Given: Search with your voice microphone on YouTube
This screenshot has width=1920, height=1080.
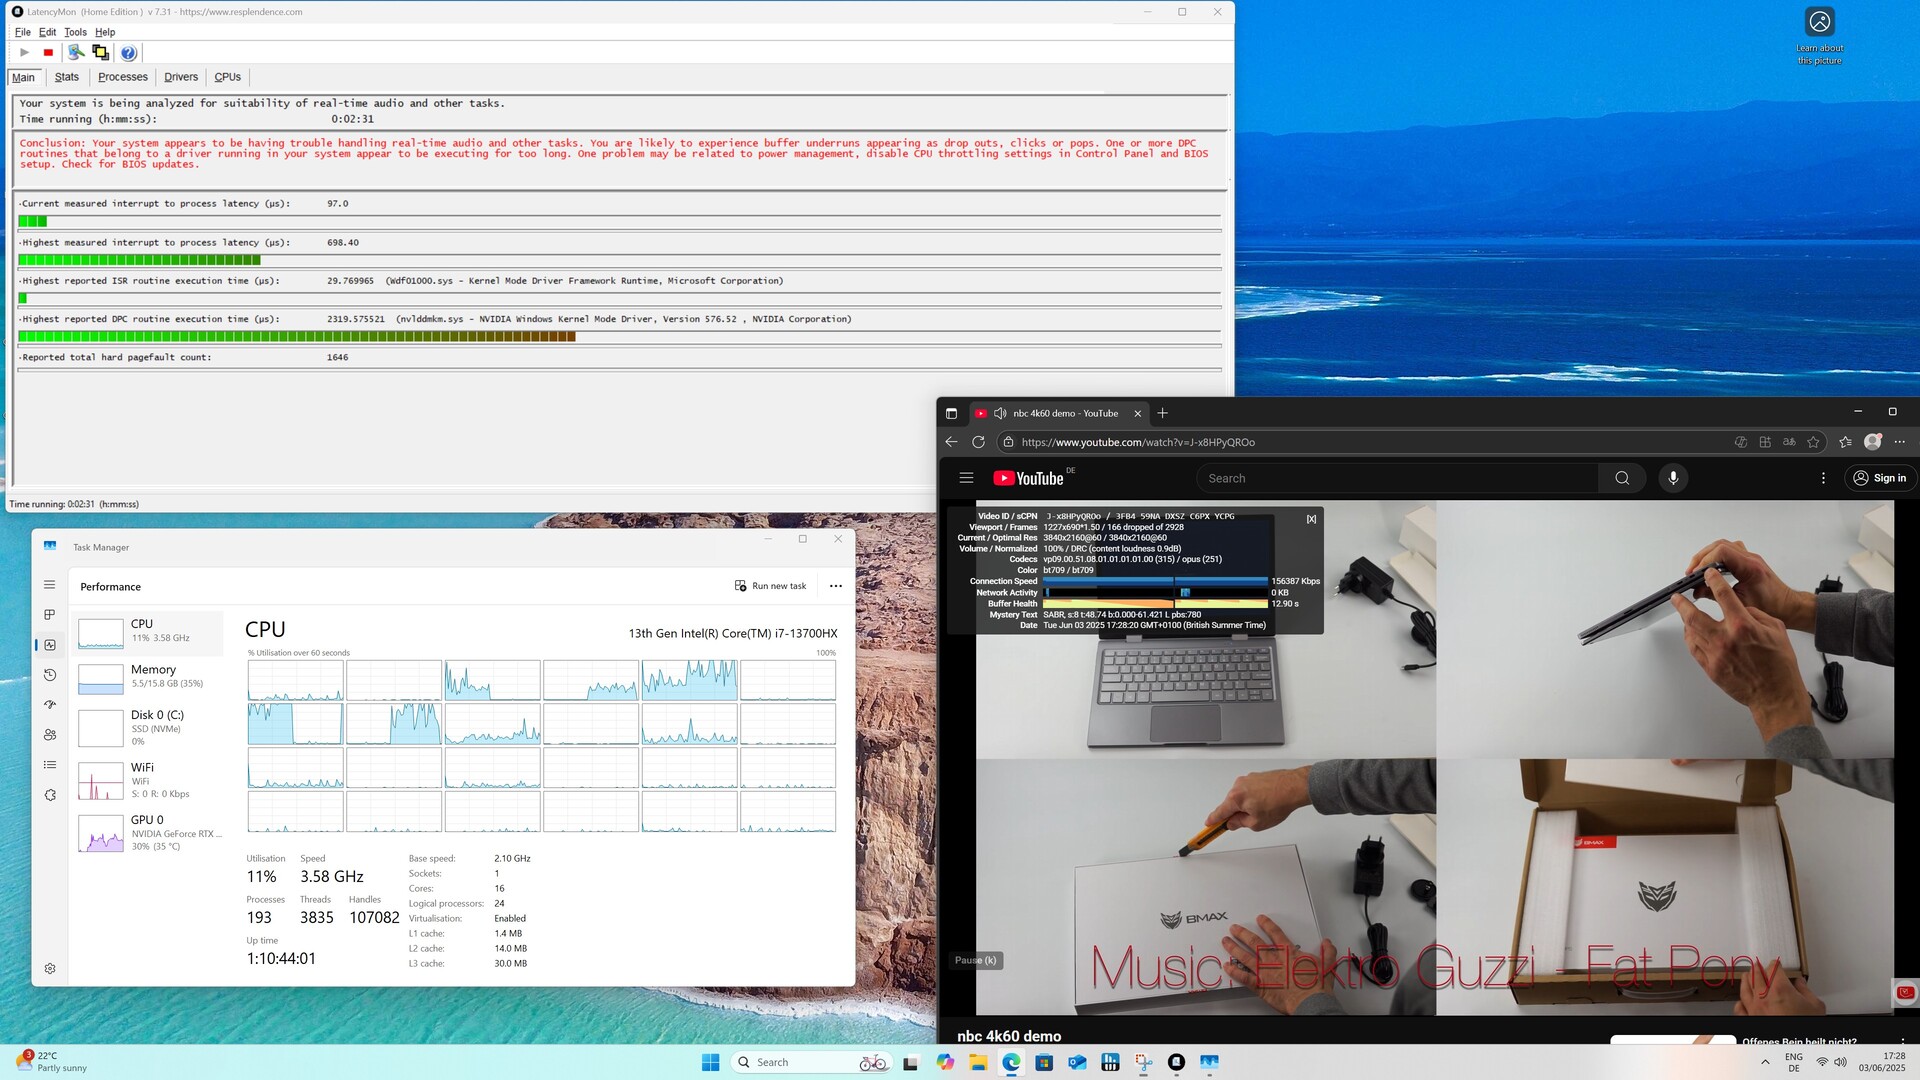Looking at the screenshot, I should (1673, 478).
